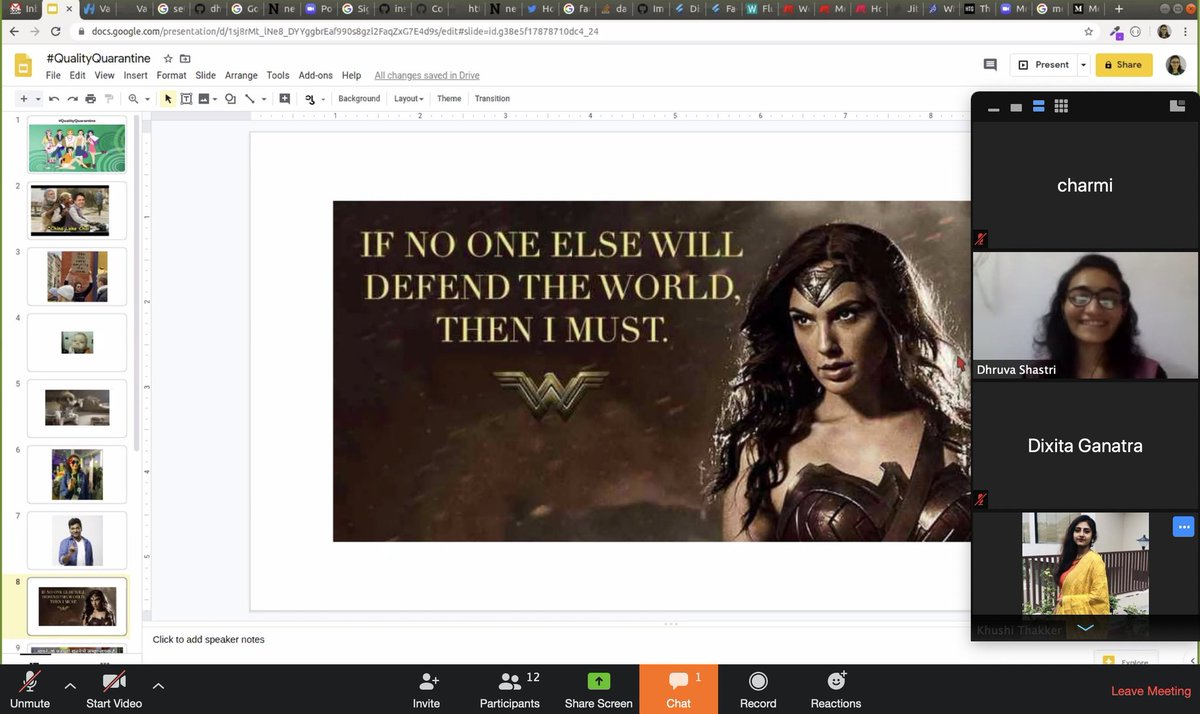1200x714 pixels.
Task: Click Leave Meeting
Action: (1151, 691)
